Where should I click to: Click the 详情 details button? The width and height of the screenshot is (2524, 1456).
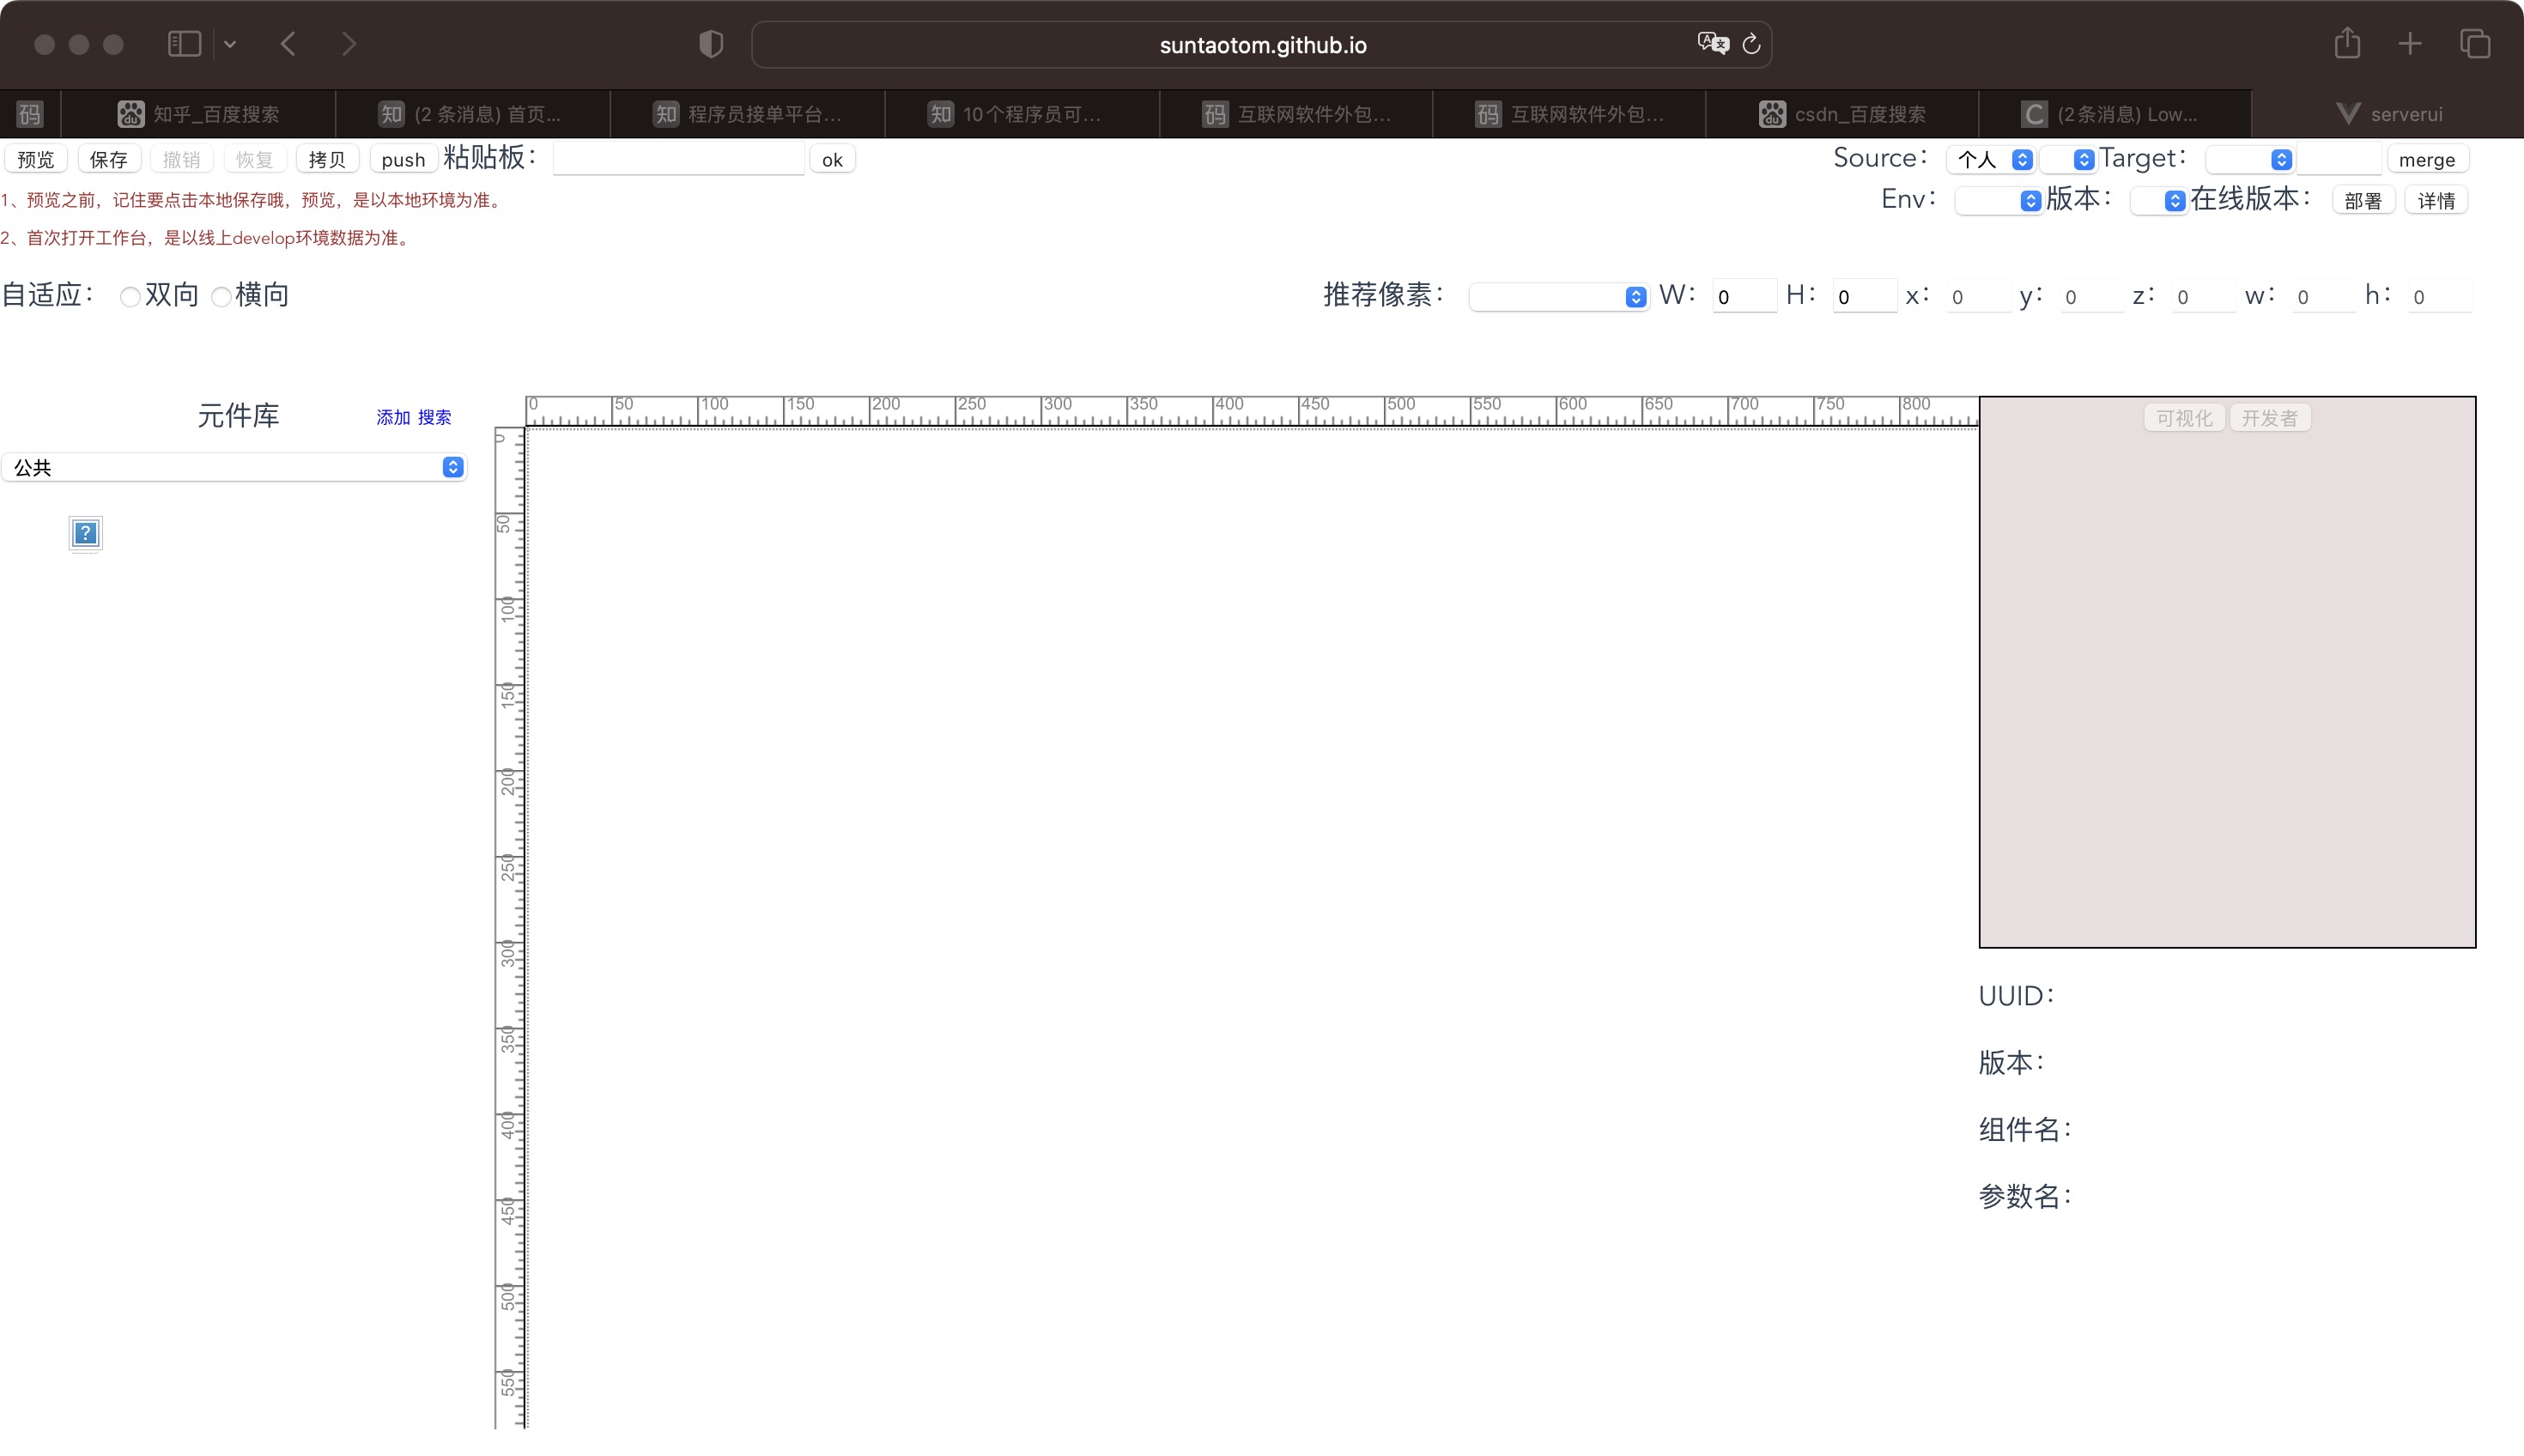click(2436, 200)
